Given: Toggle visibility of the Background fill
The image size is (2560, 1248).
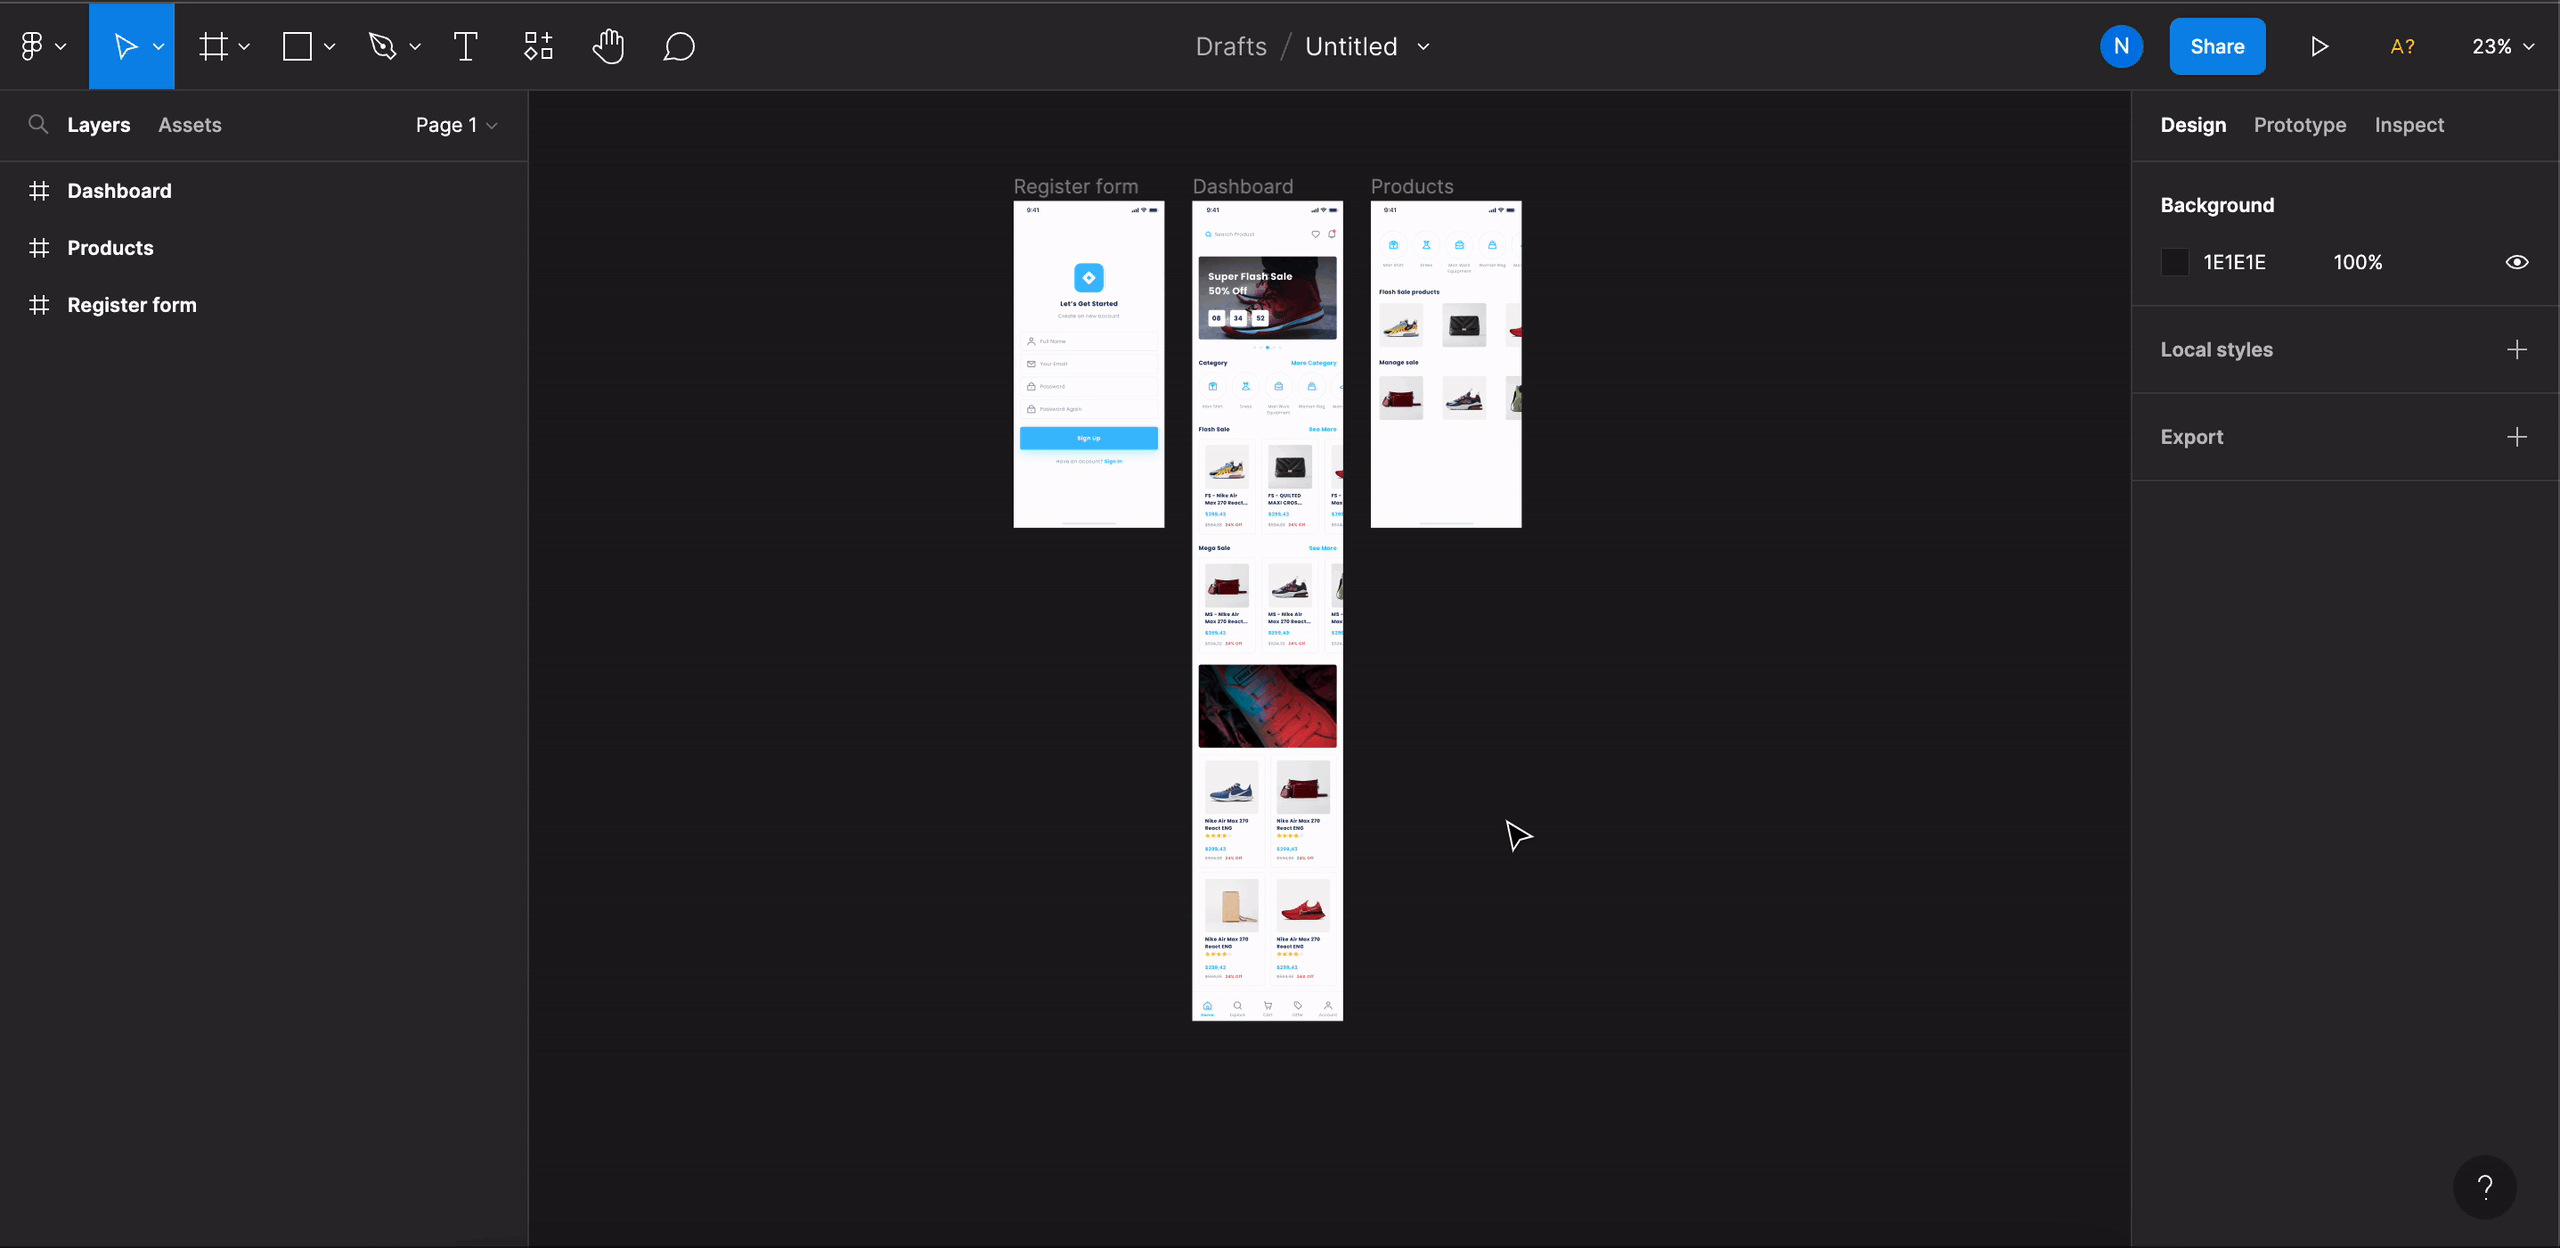Looking at the screenshot, I should pos(2517,262).
